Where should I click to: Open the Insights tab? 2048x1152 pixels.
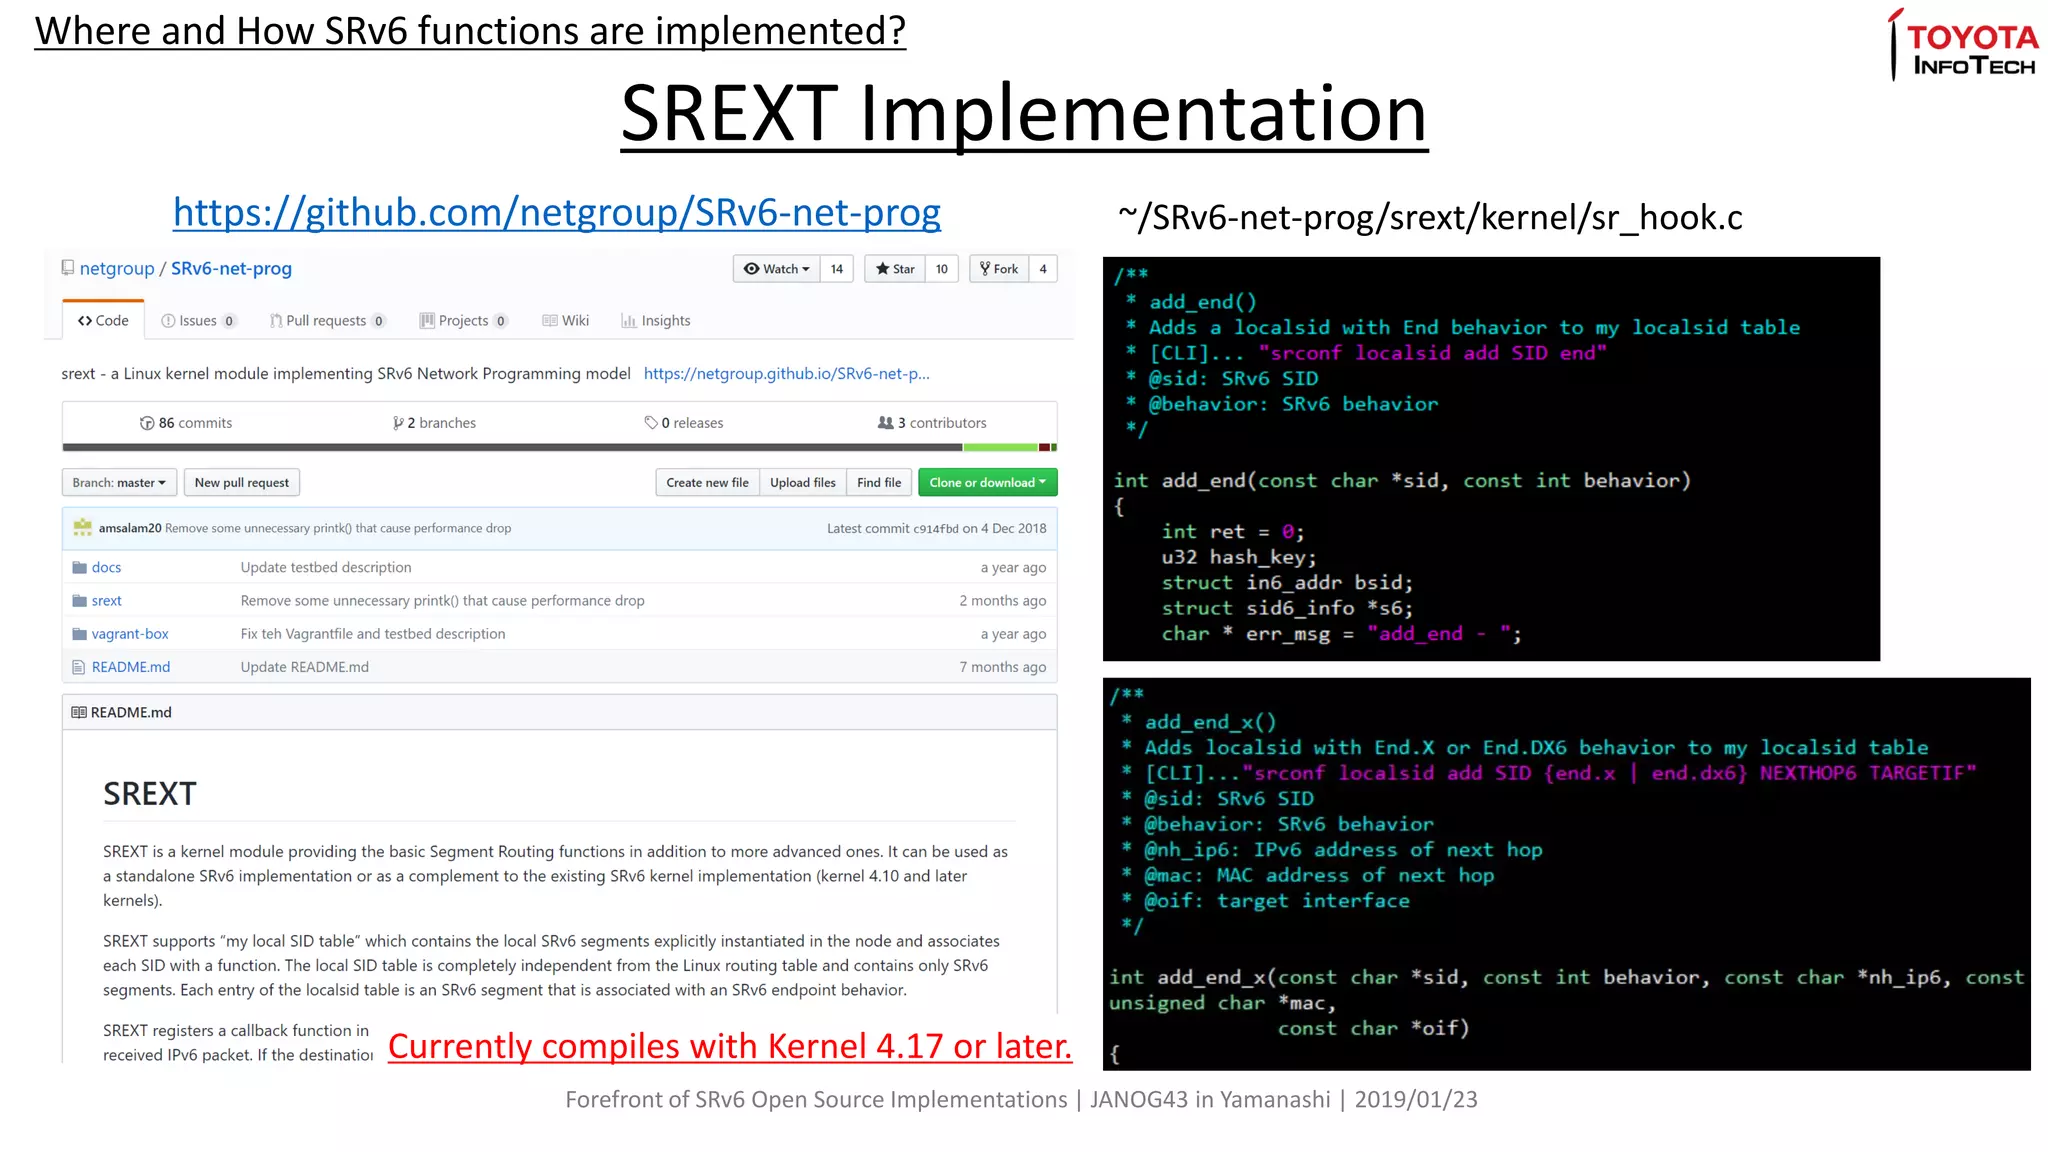click(x=656, y=320)
